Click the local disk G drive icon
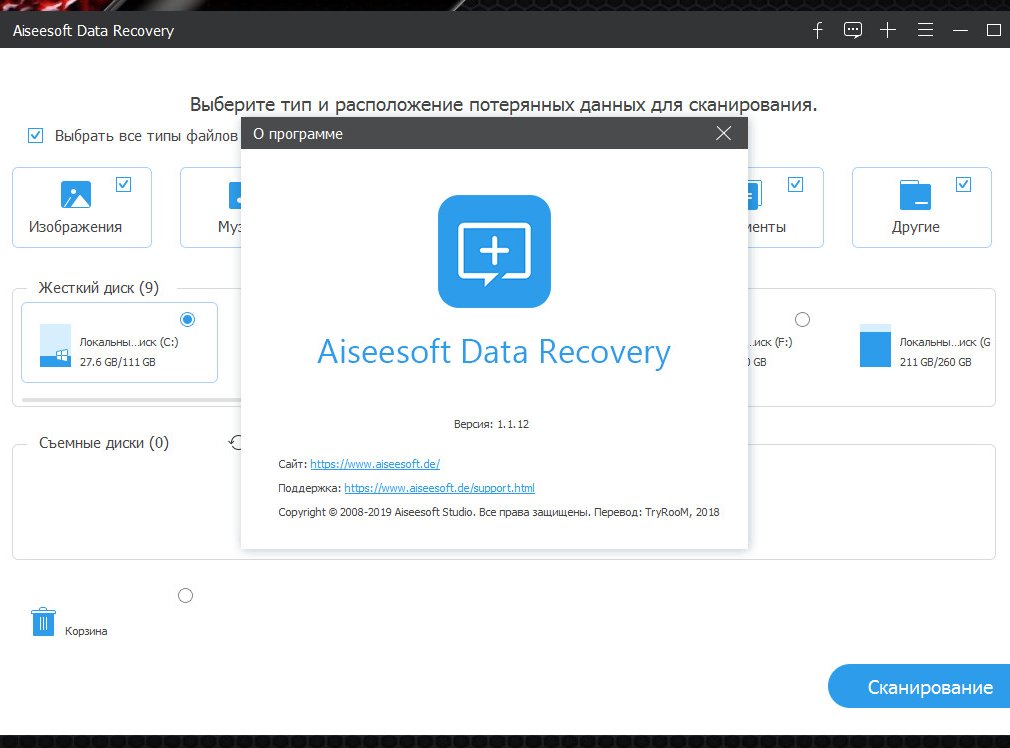 pos(875,346)
